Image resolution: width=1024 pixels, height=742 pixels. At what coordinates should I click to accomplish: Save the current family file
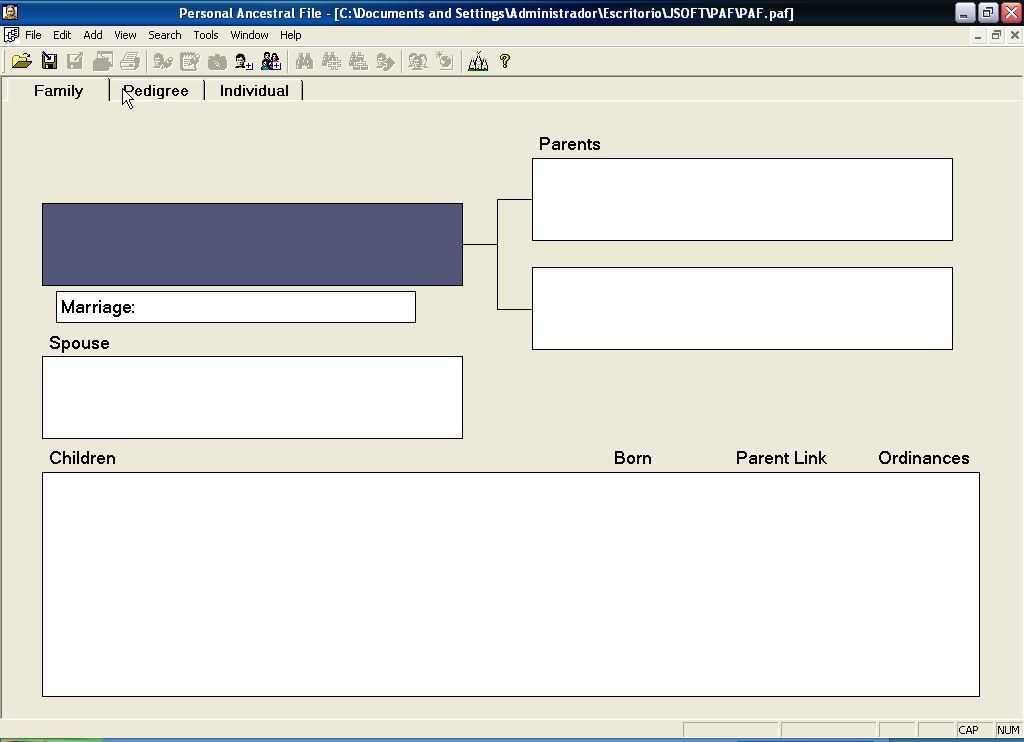(49, 61)
